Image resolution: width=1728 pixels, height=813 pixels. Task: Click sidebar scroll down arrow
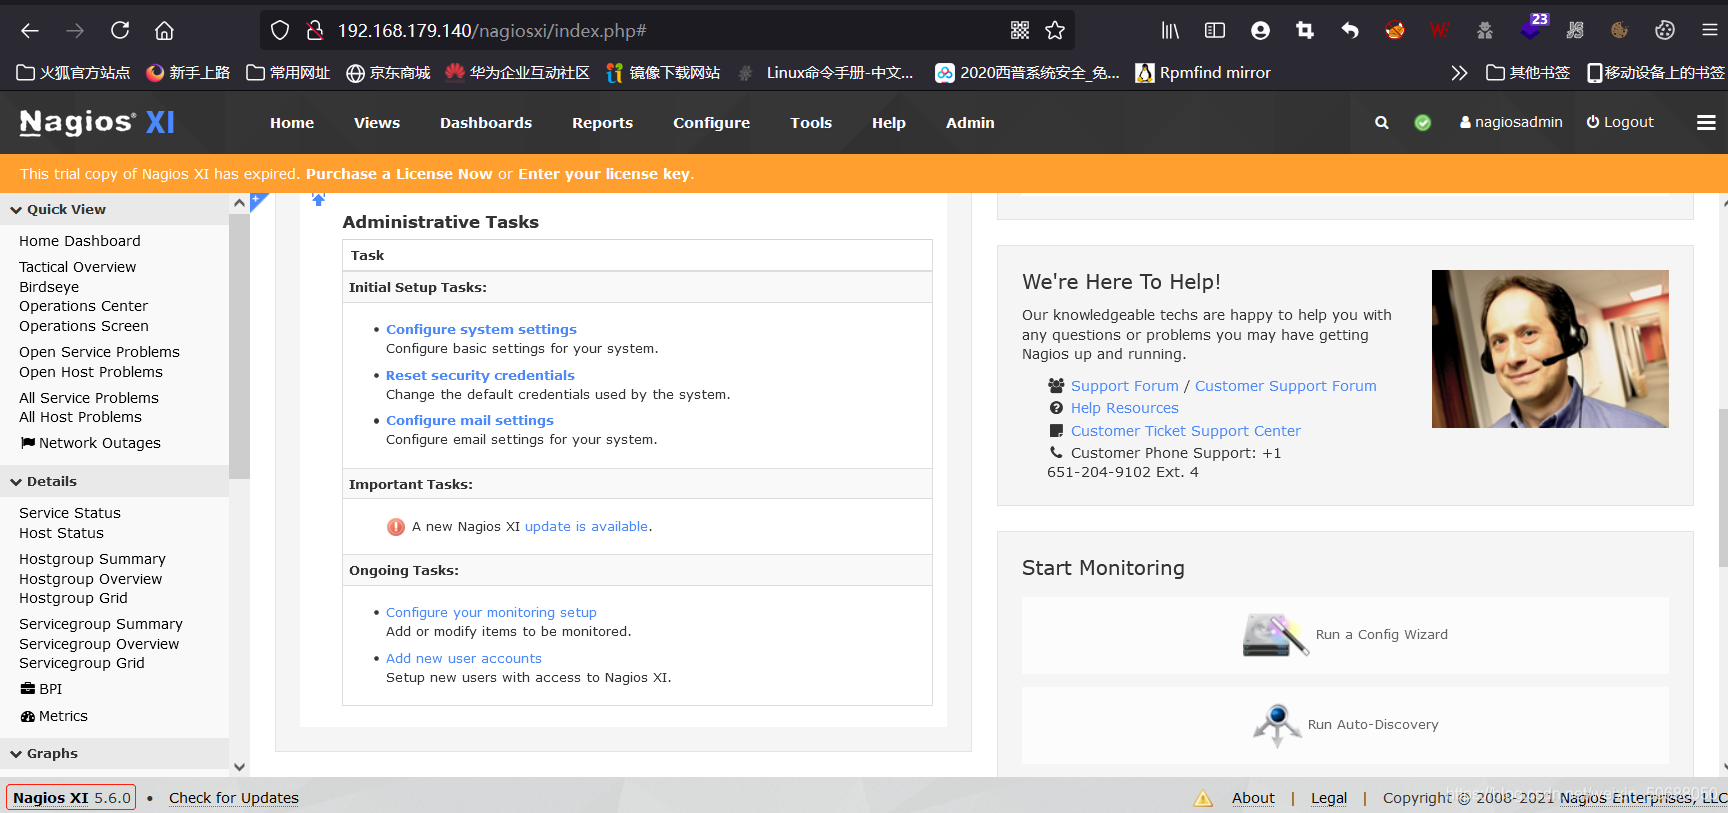click(239, 767)
